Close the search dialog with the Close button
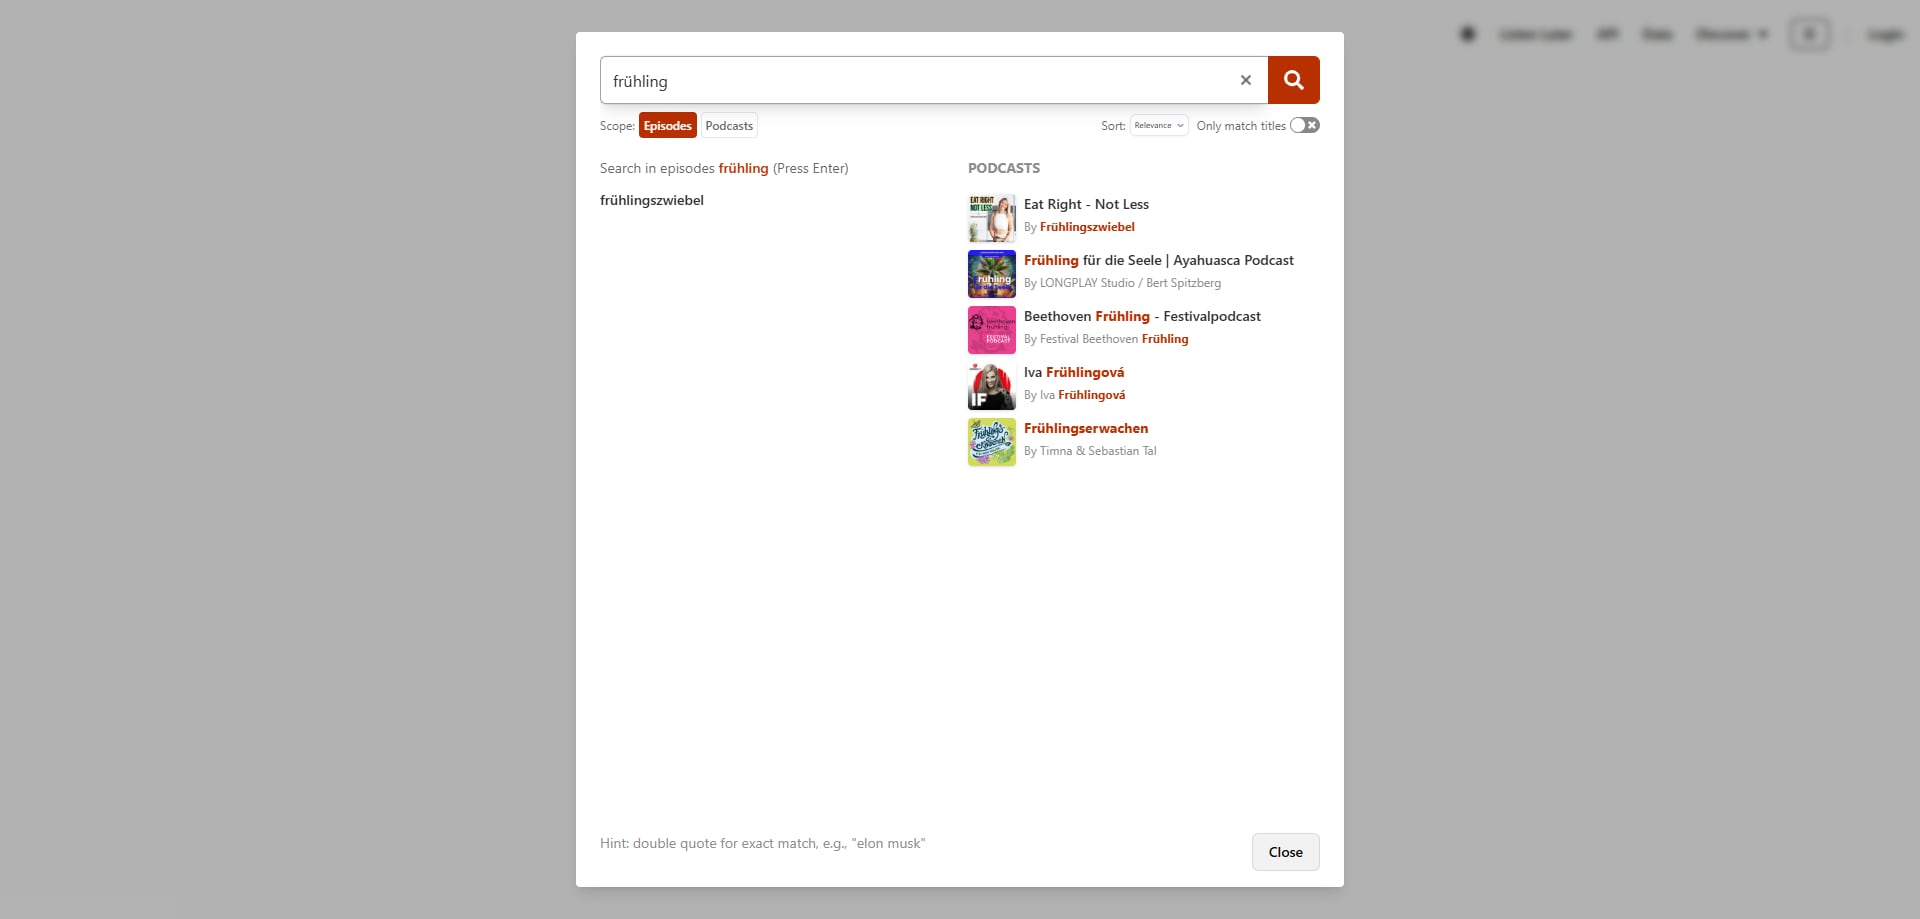1920x919 pixels. click(x=1285, y=852)
